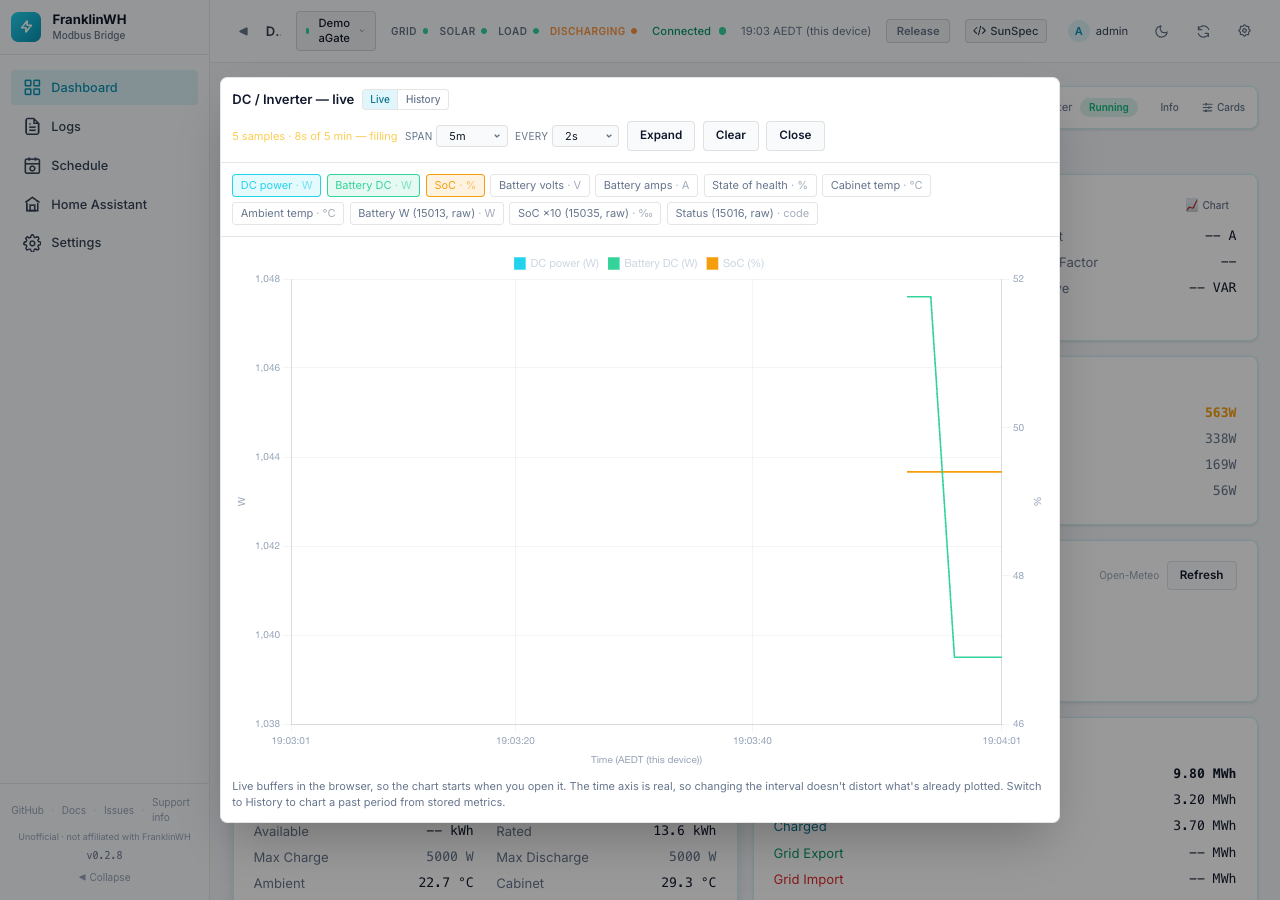Viewport: 1280px width, 900px height.
Task: Click the Dashboard grid icon in sidebar
Action: click(32, 88)
